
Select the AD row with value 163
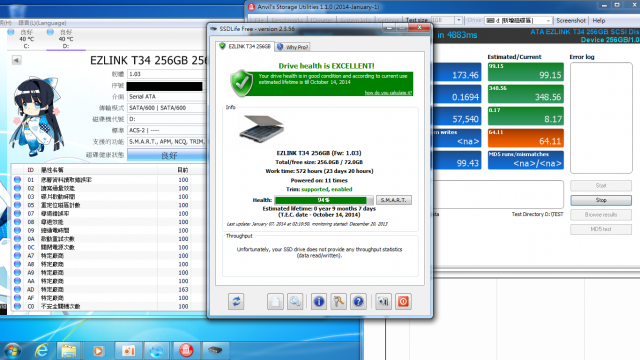tap(109, 289)
